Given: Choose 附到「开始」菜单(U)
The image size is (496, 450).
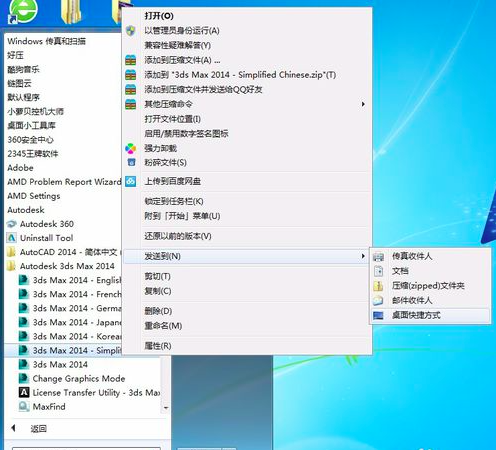Looking at the screenshot, I should [182, 216].
